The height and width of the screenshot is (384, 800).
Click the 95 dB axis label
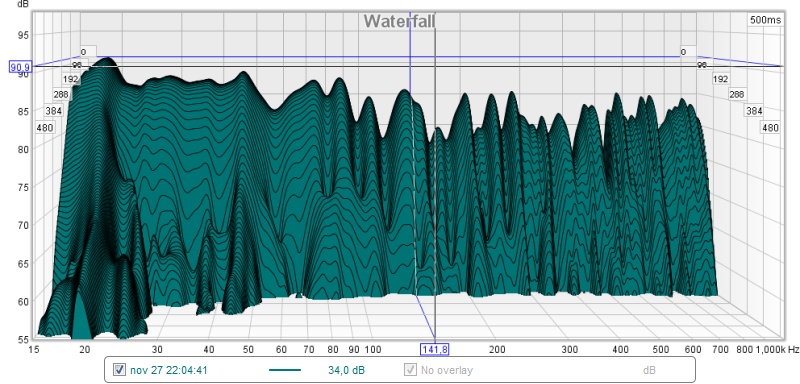pyautogui.click(x=24, y=35)
